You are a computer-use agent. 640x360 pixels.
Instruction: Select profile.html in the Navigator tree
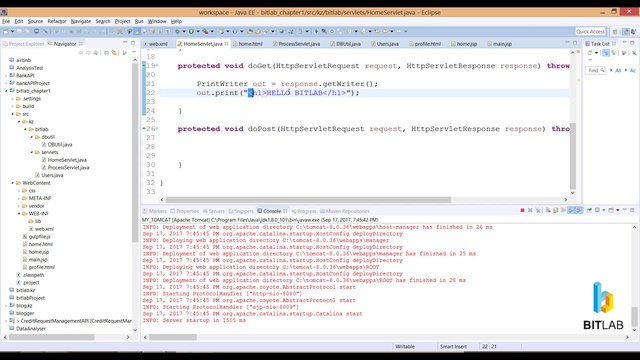(x=41, y=267)
